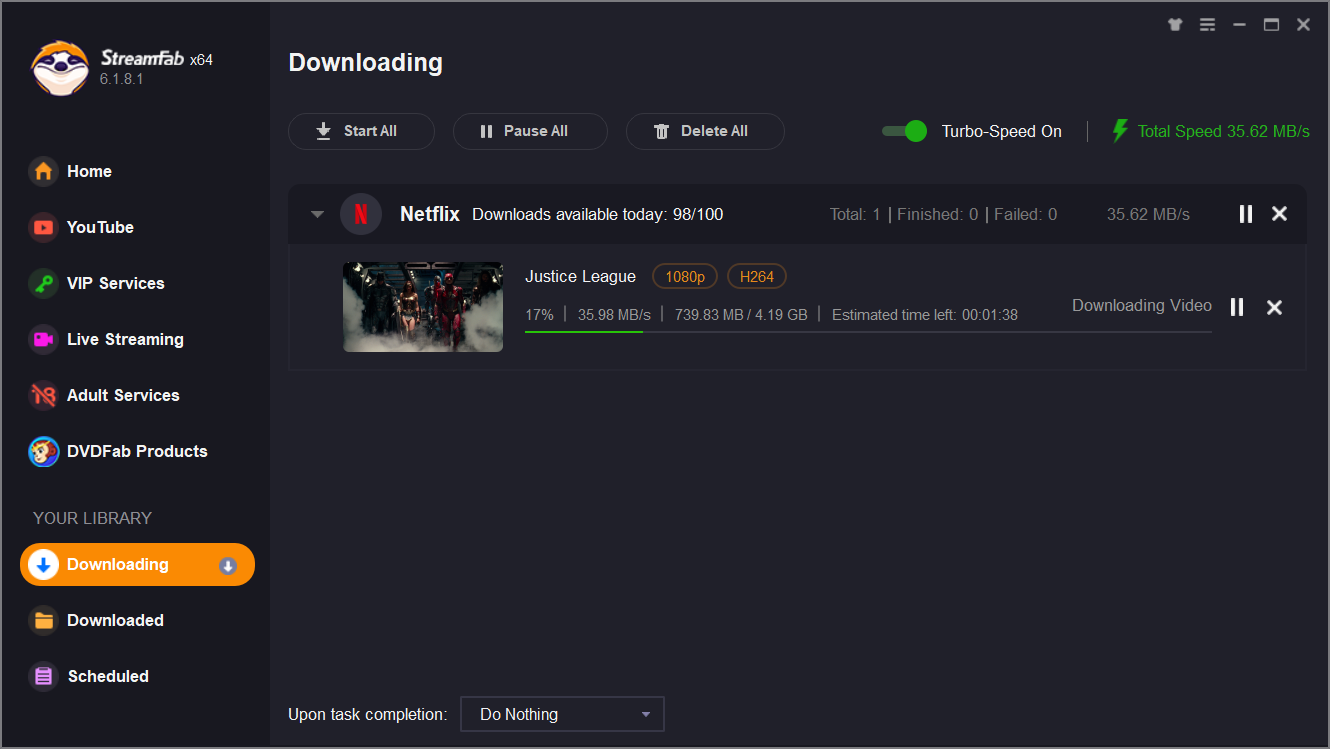Click the YOUR LIBRARY section label
Image resolution: width=1330 pixels, height=749 pixels.
click(92, 518)
